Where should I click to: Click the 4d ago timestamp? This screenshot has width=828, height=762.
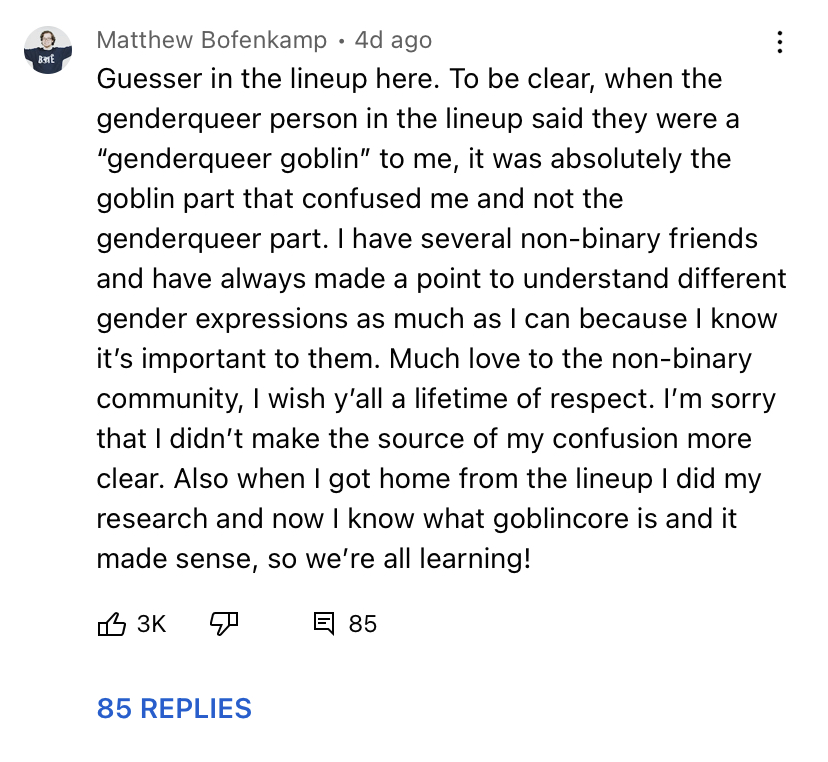pos(393,40)
